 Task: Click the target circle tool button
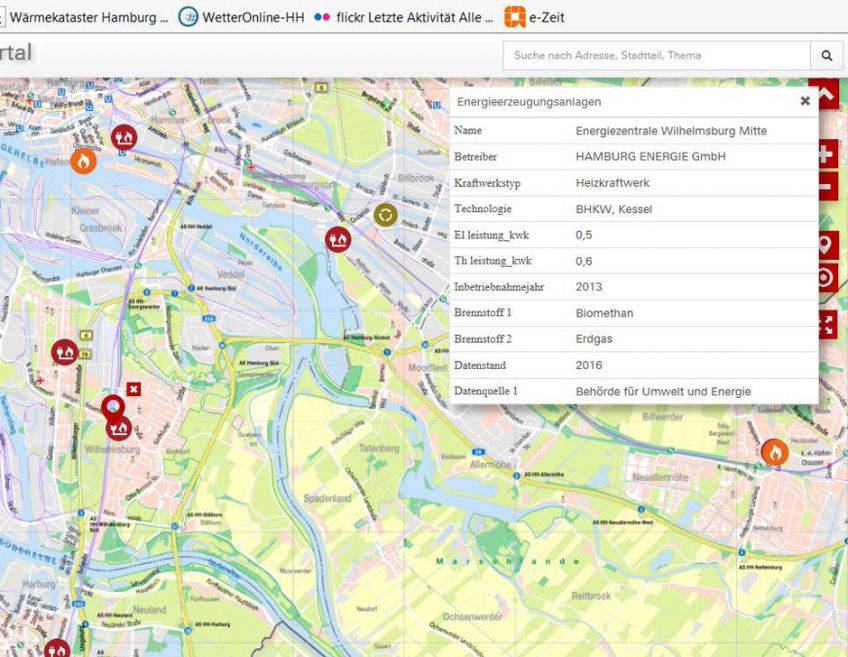[826, 278]
